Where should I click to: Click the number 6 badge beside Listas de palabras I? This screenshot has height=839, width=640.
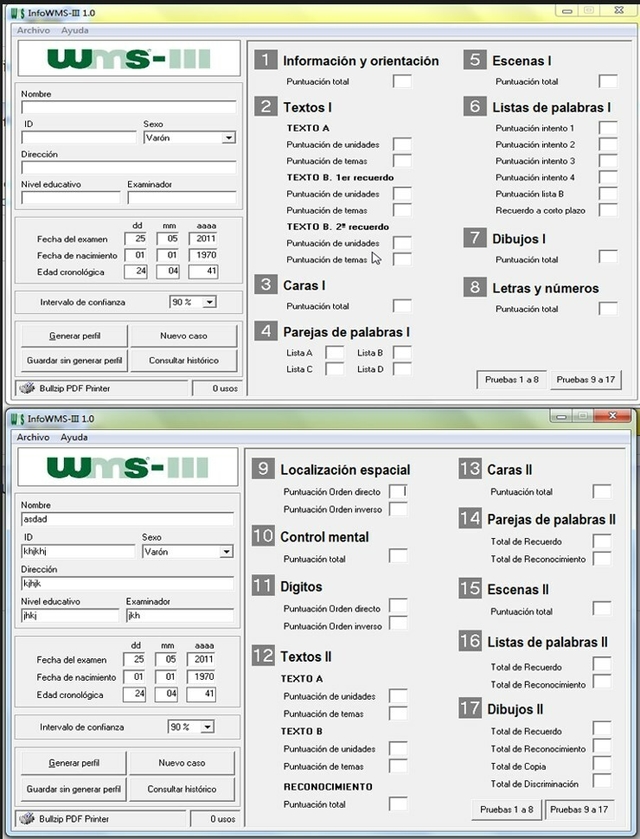pos(475,106)
